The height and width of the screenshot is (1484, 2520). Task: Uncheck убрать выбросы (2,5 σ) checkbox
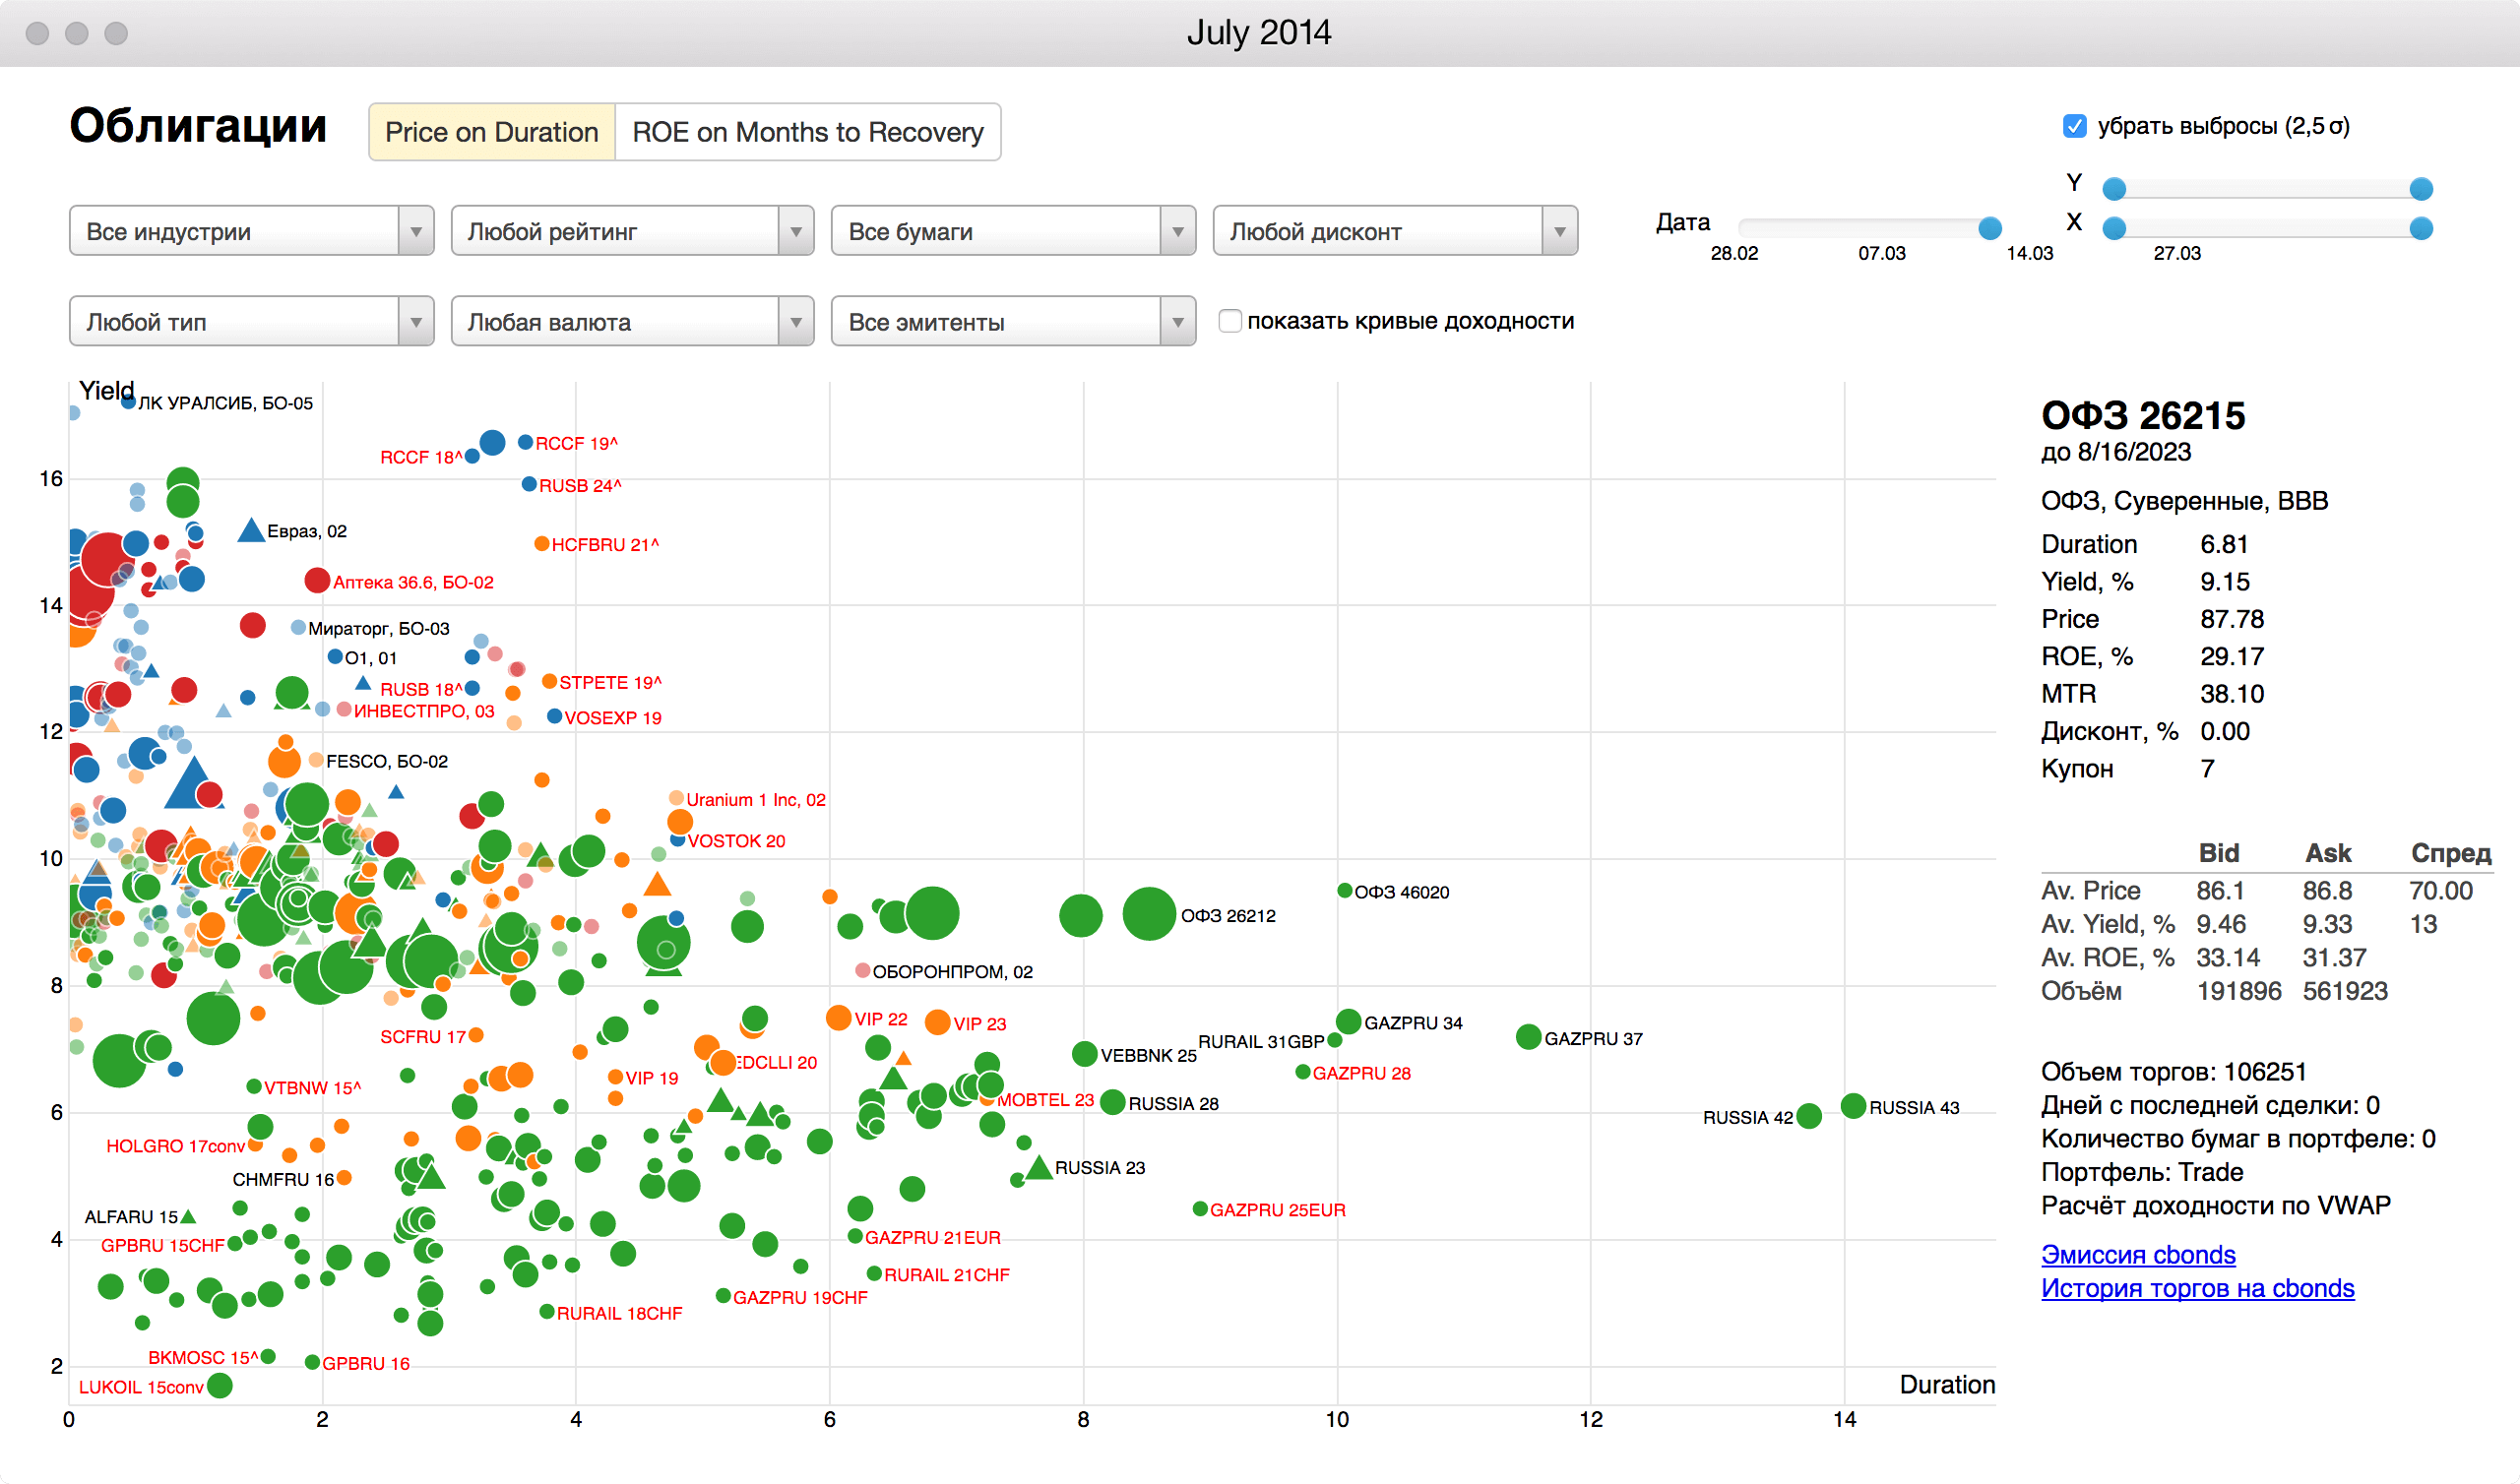coord(2074,126)
